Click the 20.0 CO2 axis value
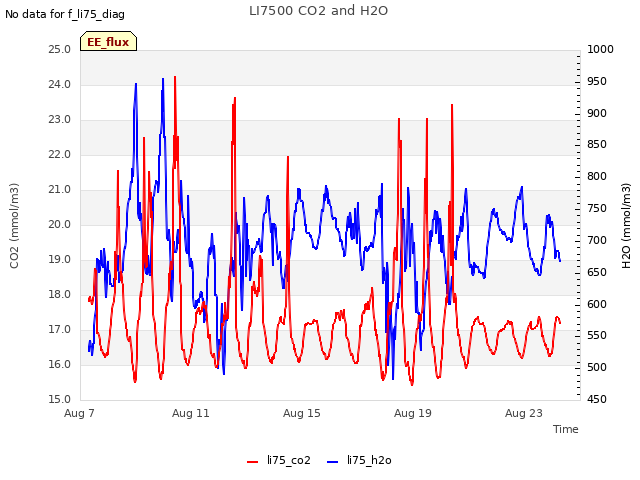The height and width of the screenshot is (480, 640). pos(60,224)
